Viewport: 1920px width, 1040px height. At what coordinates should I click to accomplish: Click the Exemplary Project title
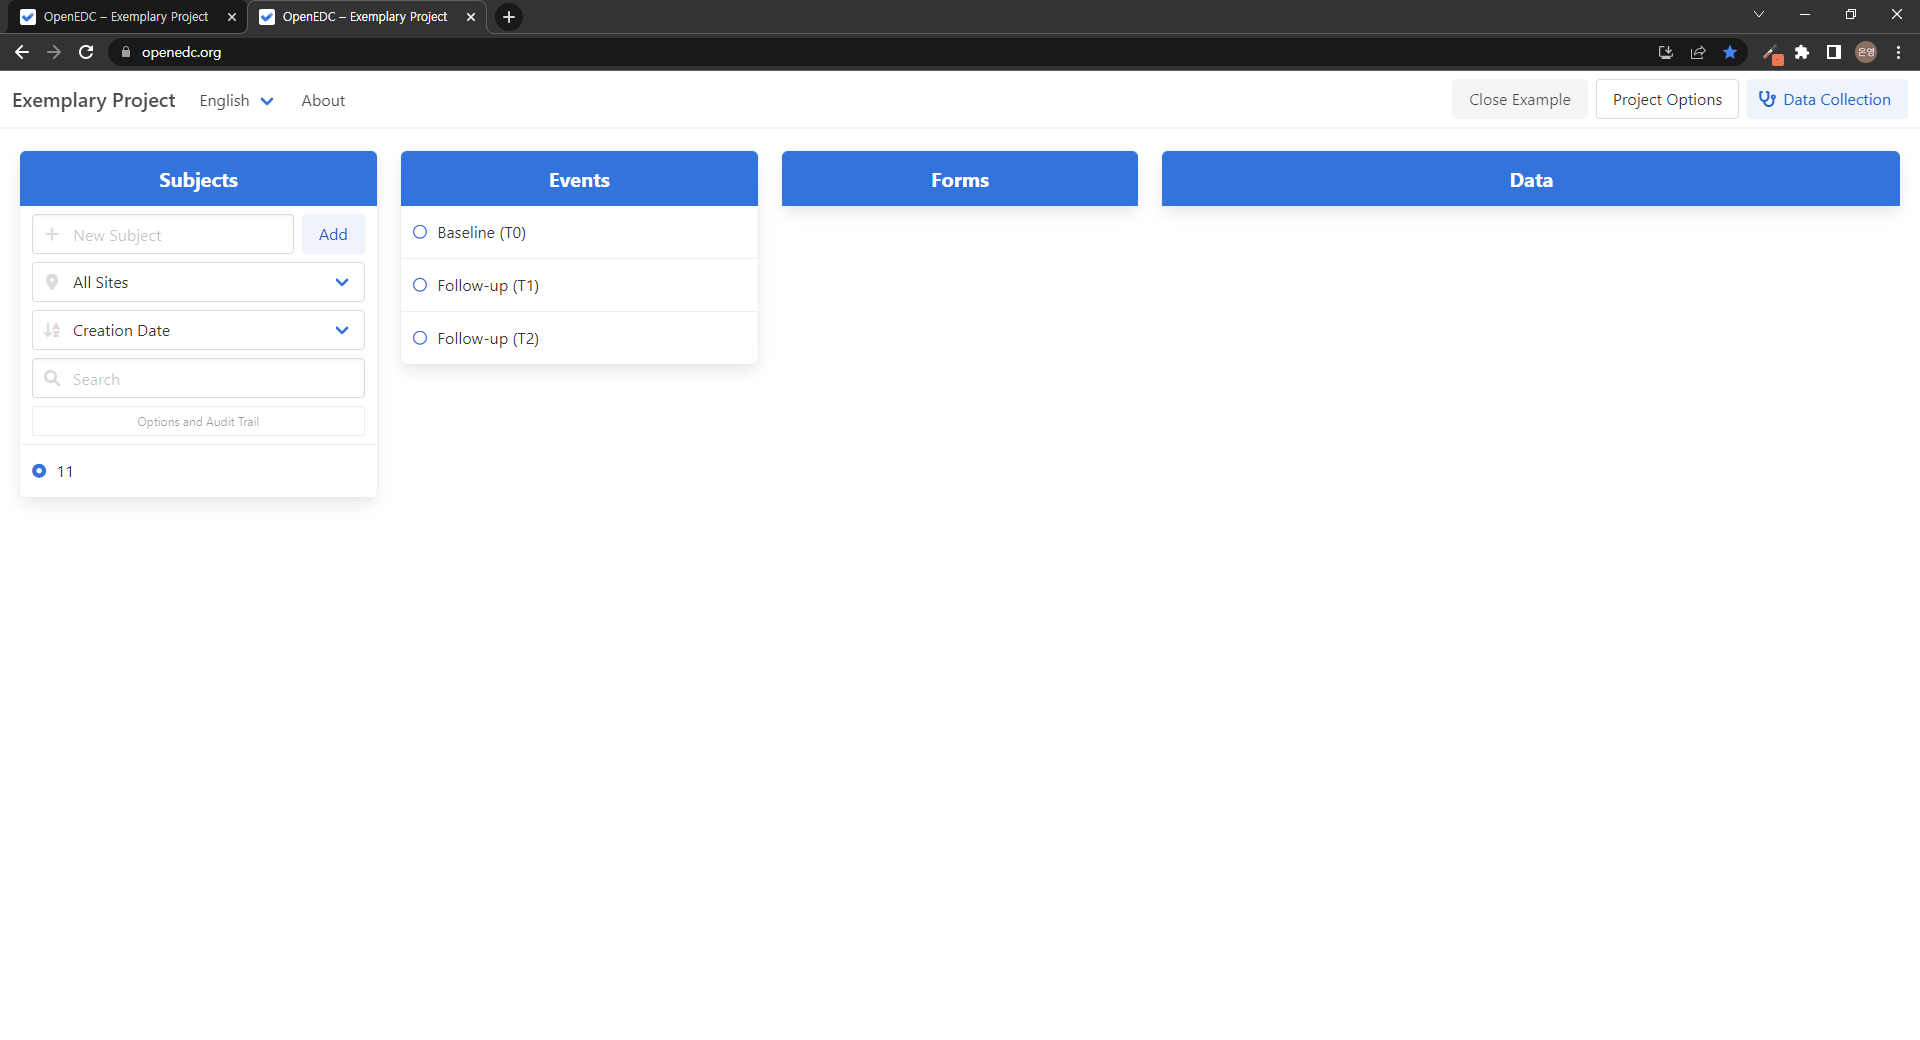coord(94,100)
